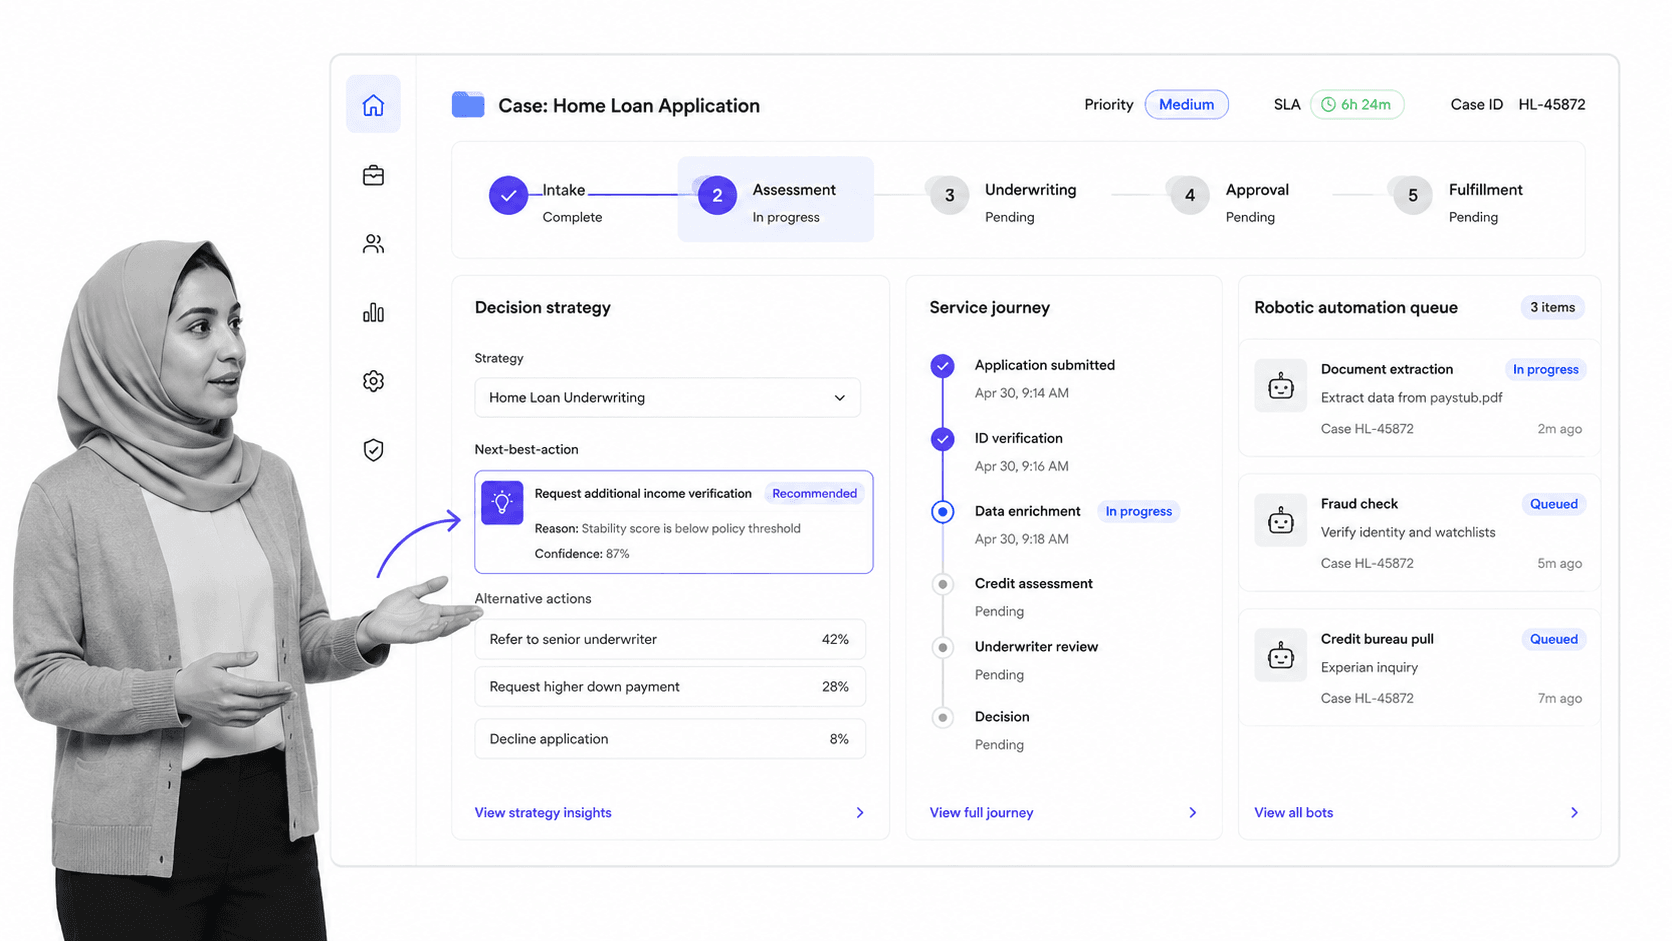Click ID verification checkmark marker
Viewport: 1672px width, 941px height.
pos(942,439)
